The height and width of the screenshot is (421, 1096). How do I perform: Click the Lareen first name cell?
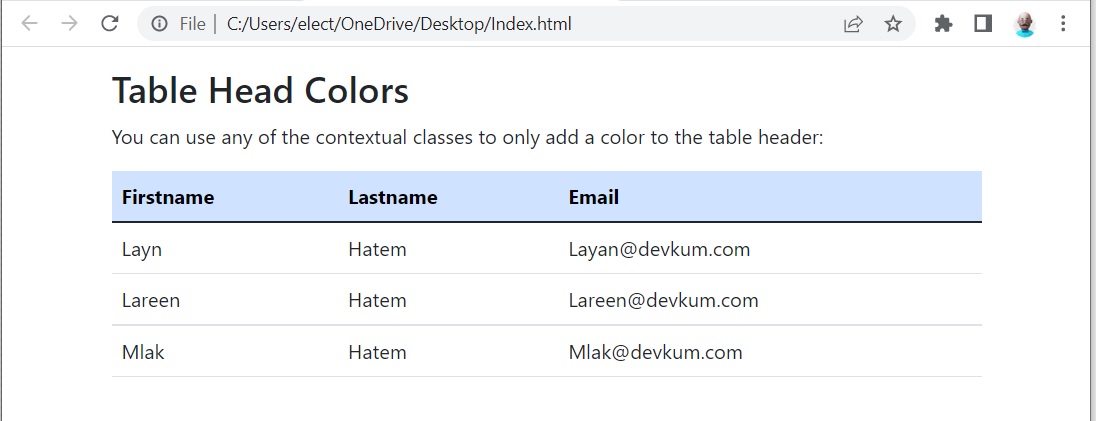click(x=151, y=300)
